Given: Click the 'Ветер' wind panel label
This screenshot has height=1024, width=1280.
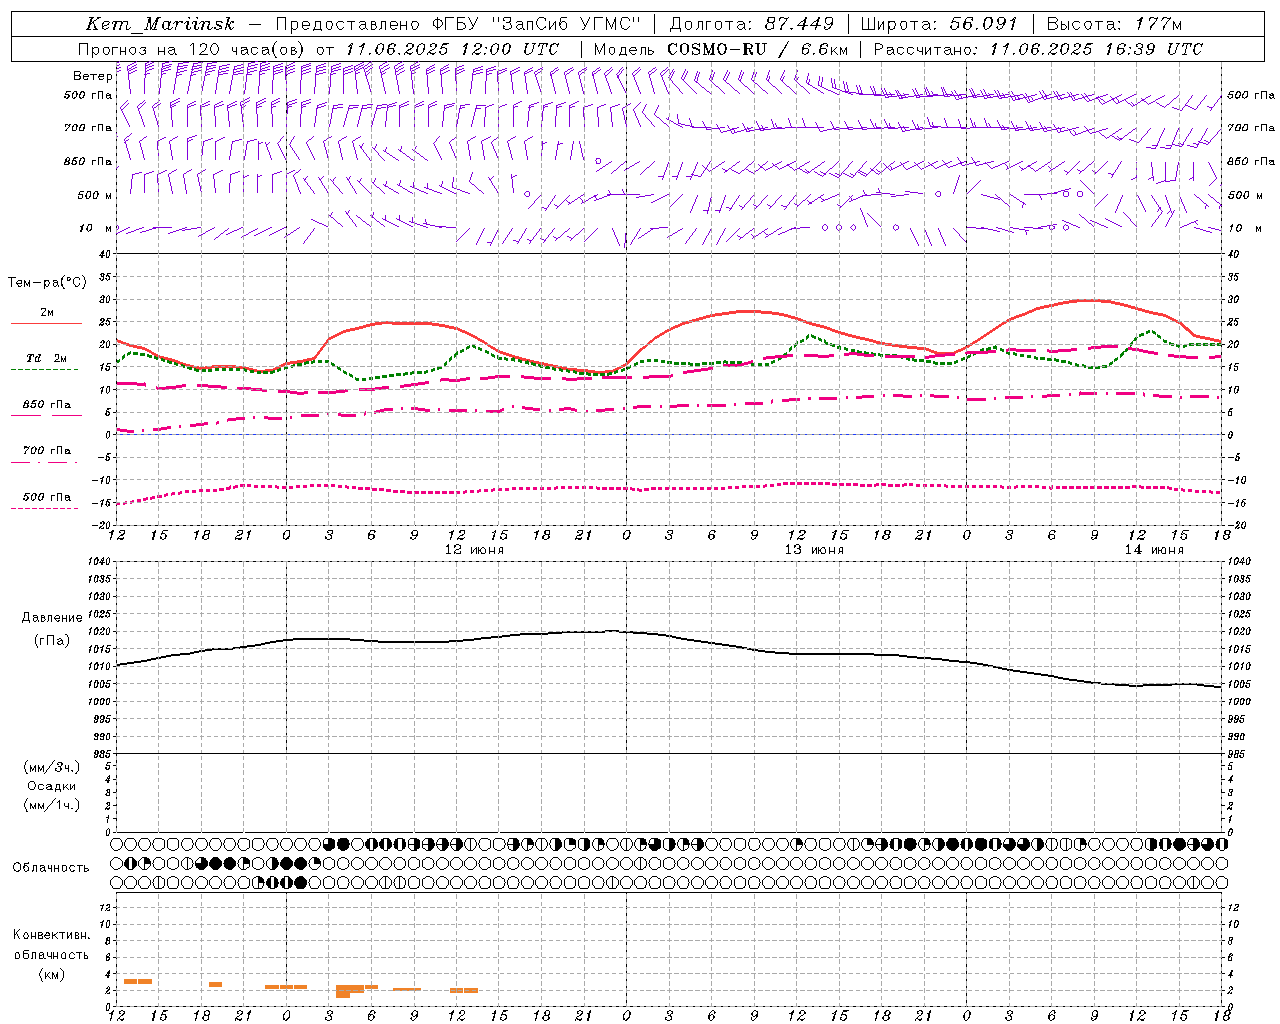Looking at the screenshot, I should [92, 76].
